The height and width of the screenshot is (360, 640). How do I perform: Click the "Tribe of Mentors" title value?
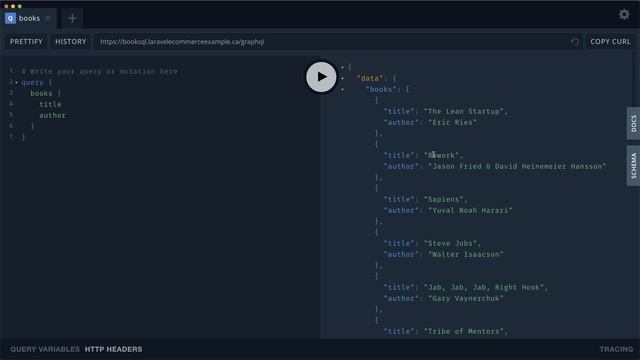pos(464,331)
